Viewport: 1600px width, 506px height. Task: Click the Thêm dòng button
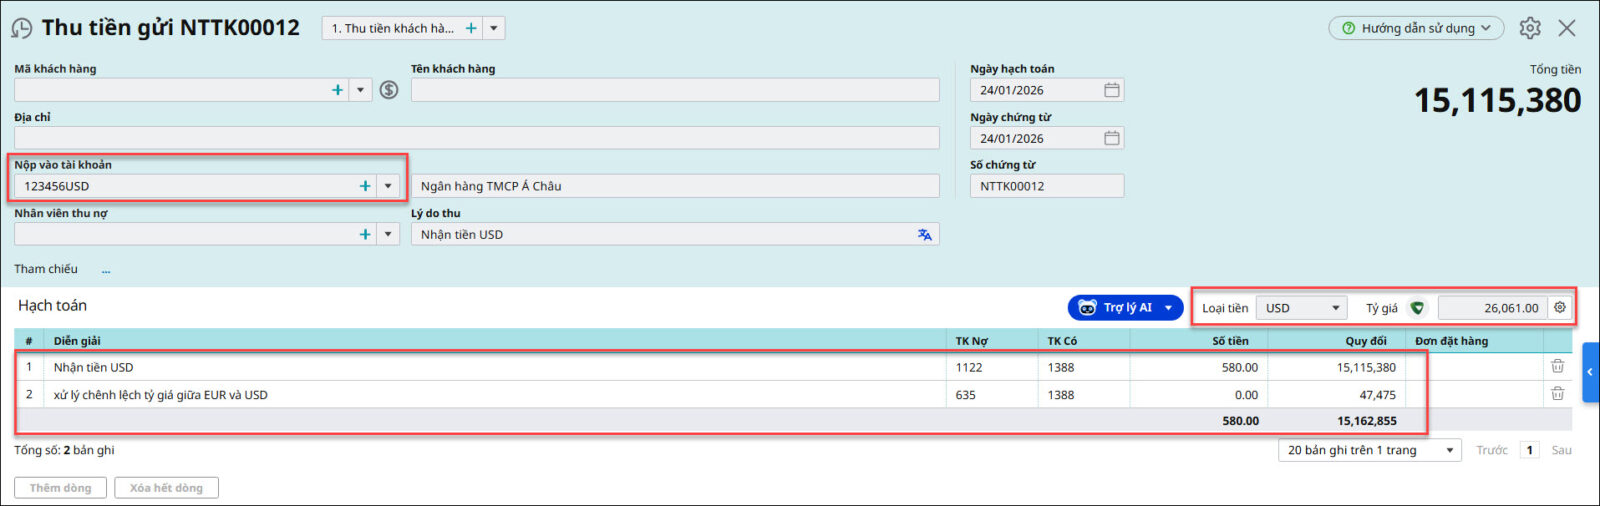60,488
